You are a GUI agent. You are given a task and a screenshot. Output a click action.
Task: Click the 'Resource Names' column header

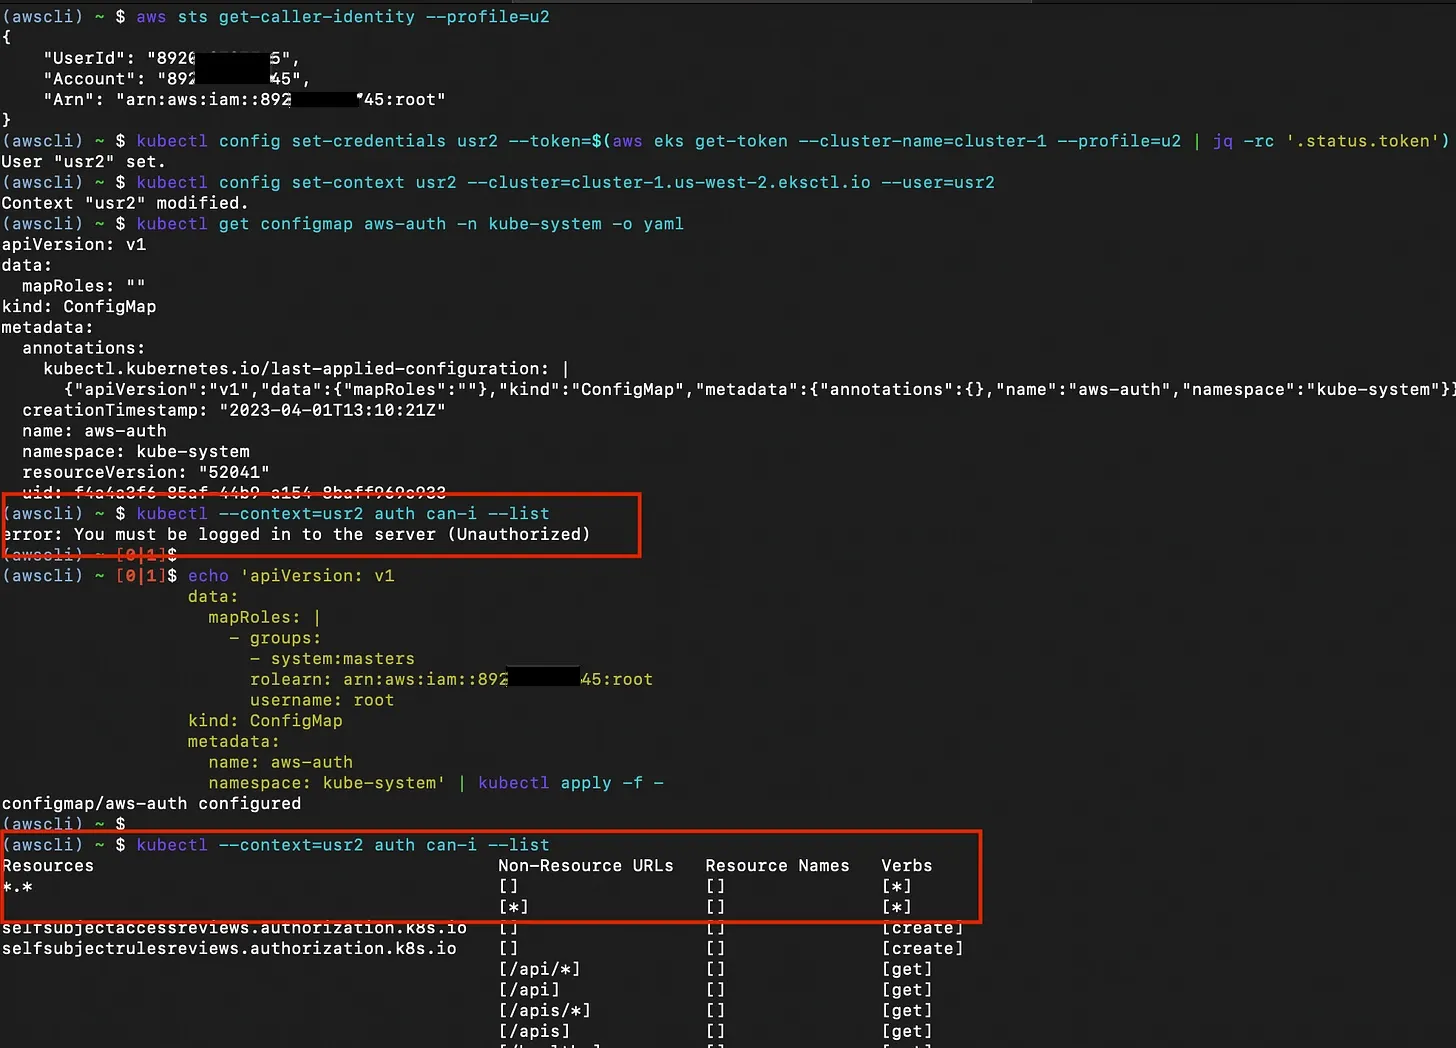pyautogui.click(x=777, y=866)
